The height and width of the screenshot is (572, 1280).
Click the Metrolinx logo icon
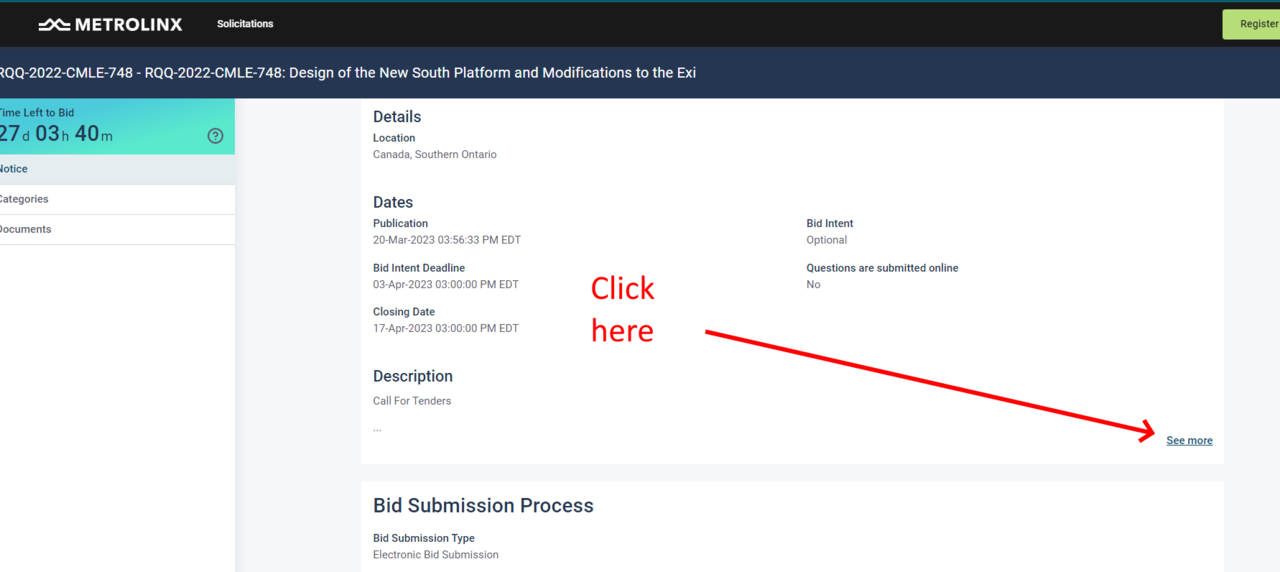[x=54, y=24]
